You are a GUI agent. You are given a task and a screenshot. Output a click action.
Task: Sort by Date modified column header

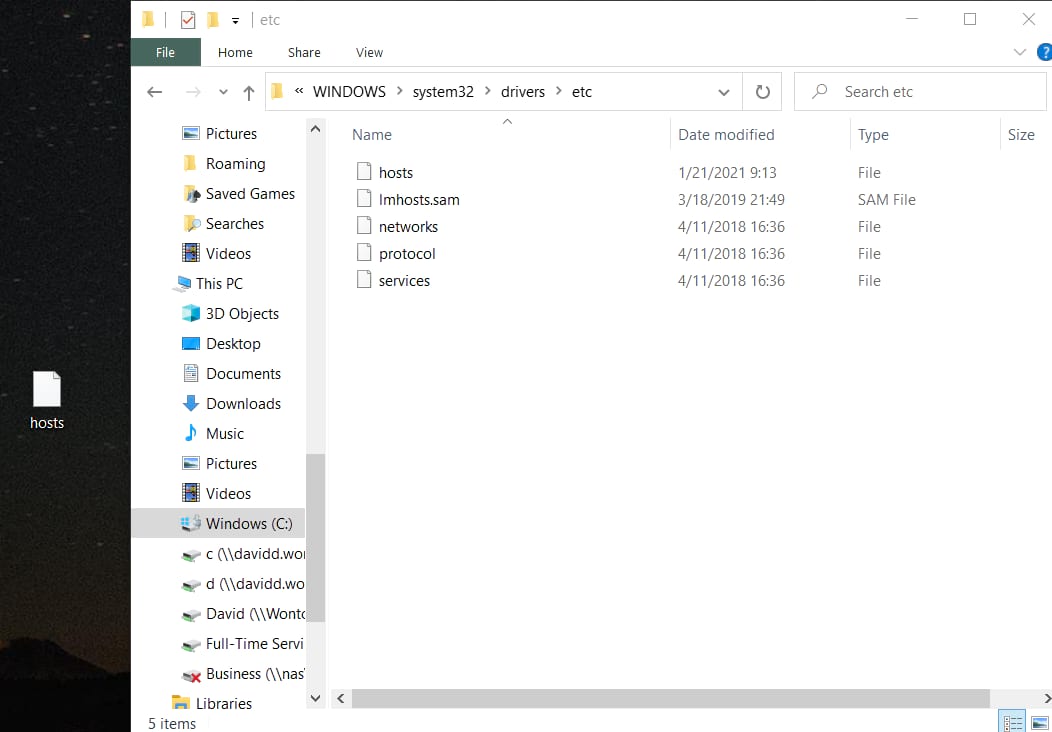pyautogui.click(x=726, y=135)
